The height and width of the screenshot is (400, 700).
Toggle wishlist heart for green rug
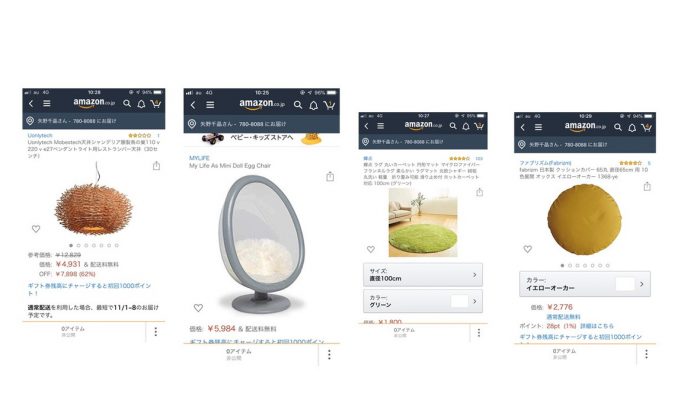coord(371,249)
